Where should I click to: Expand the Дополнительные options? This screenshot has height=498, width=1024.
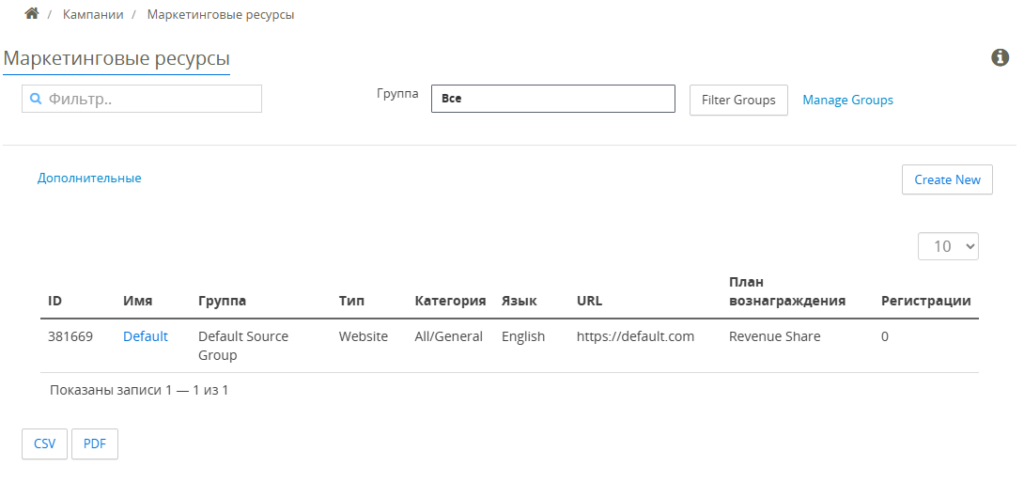(89, 178)
